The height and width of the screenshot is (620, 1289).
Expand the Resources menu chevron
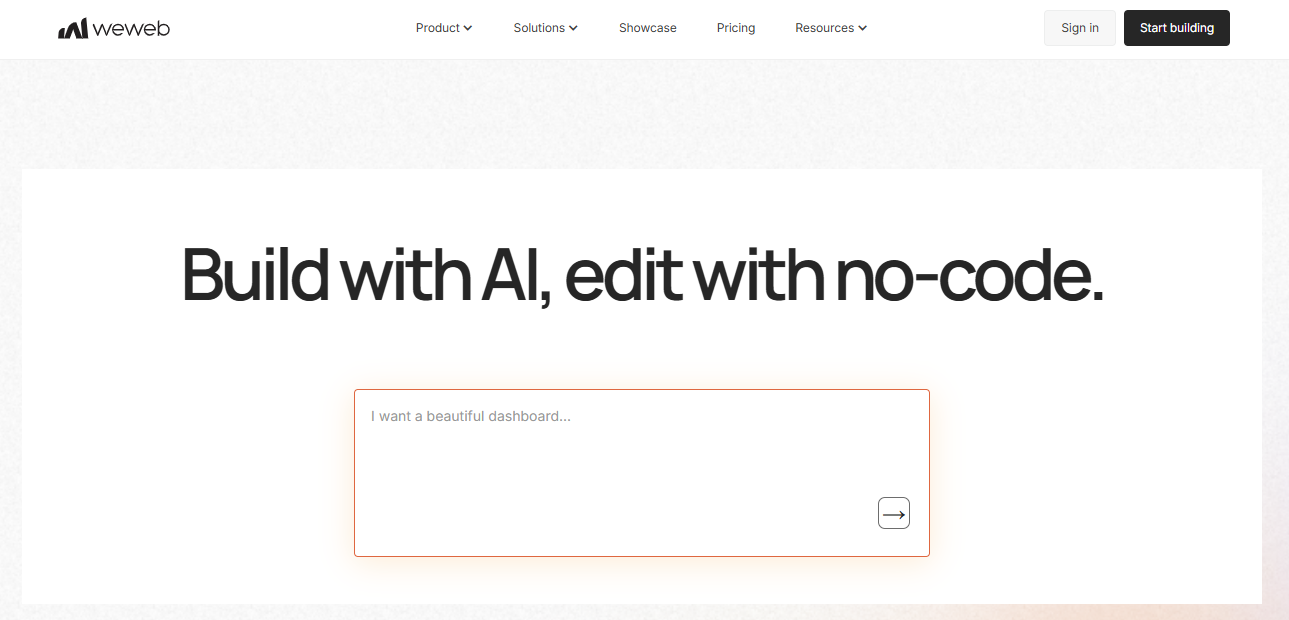863,28
